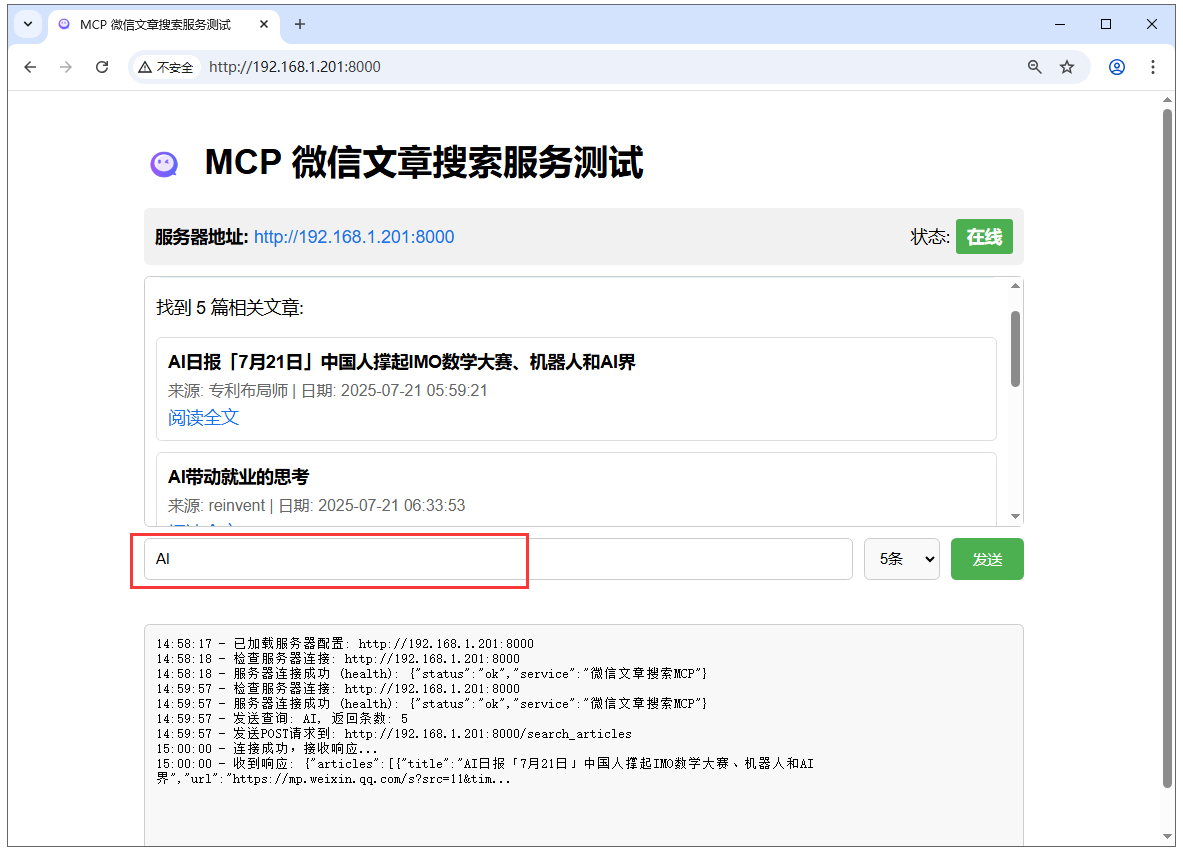Click the page vertical scrollbar thumb
1183x854 pixels.
tap(1167, 449)
